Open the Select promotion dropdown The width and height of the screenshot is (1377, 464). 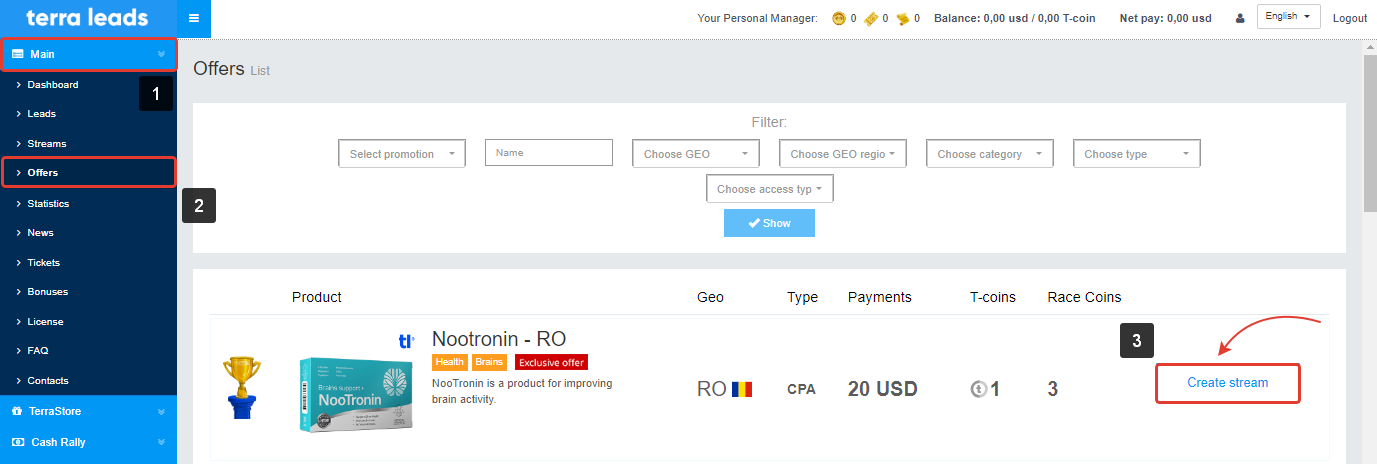click(x=402, y=154)
